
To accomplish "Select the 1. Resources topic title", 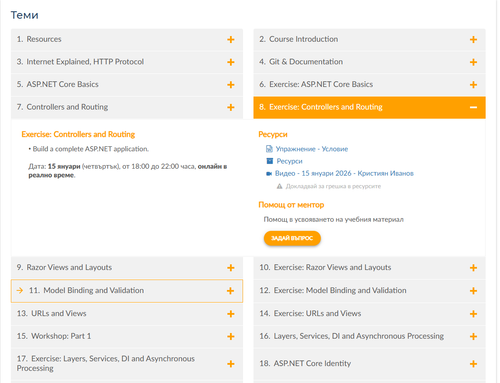I will click(39, 39).
